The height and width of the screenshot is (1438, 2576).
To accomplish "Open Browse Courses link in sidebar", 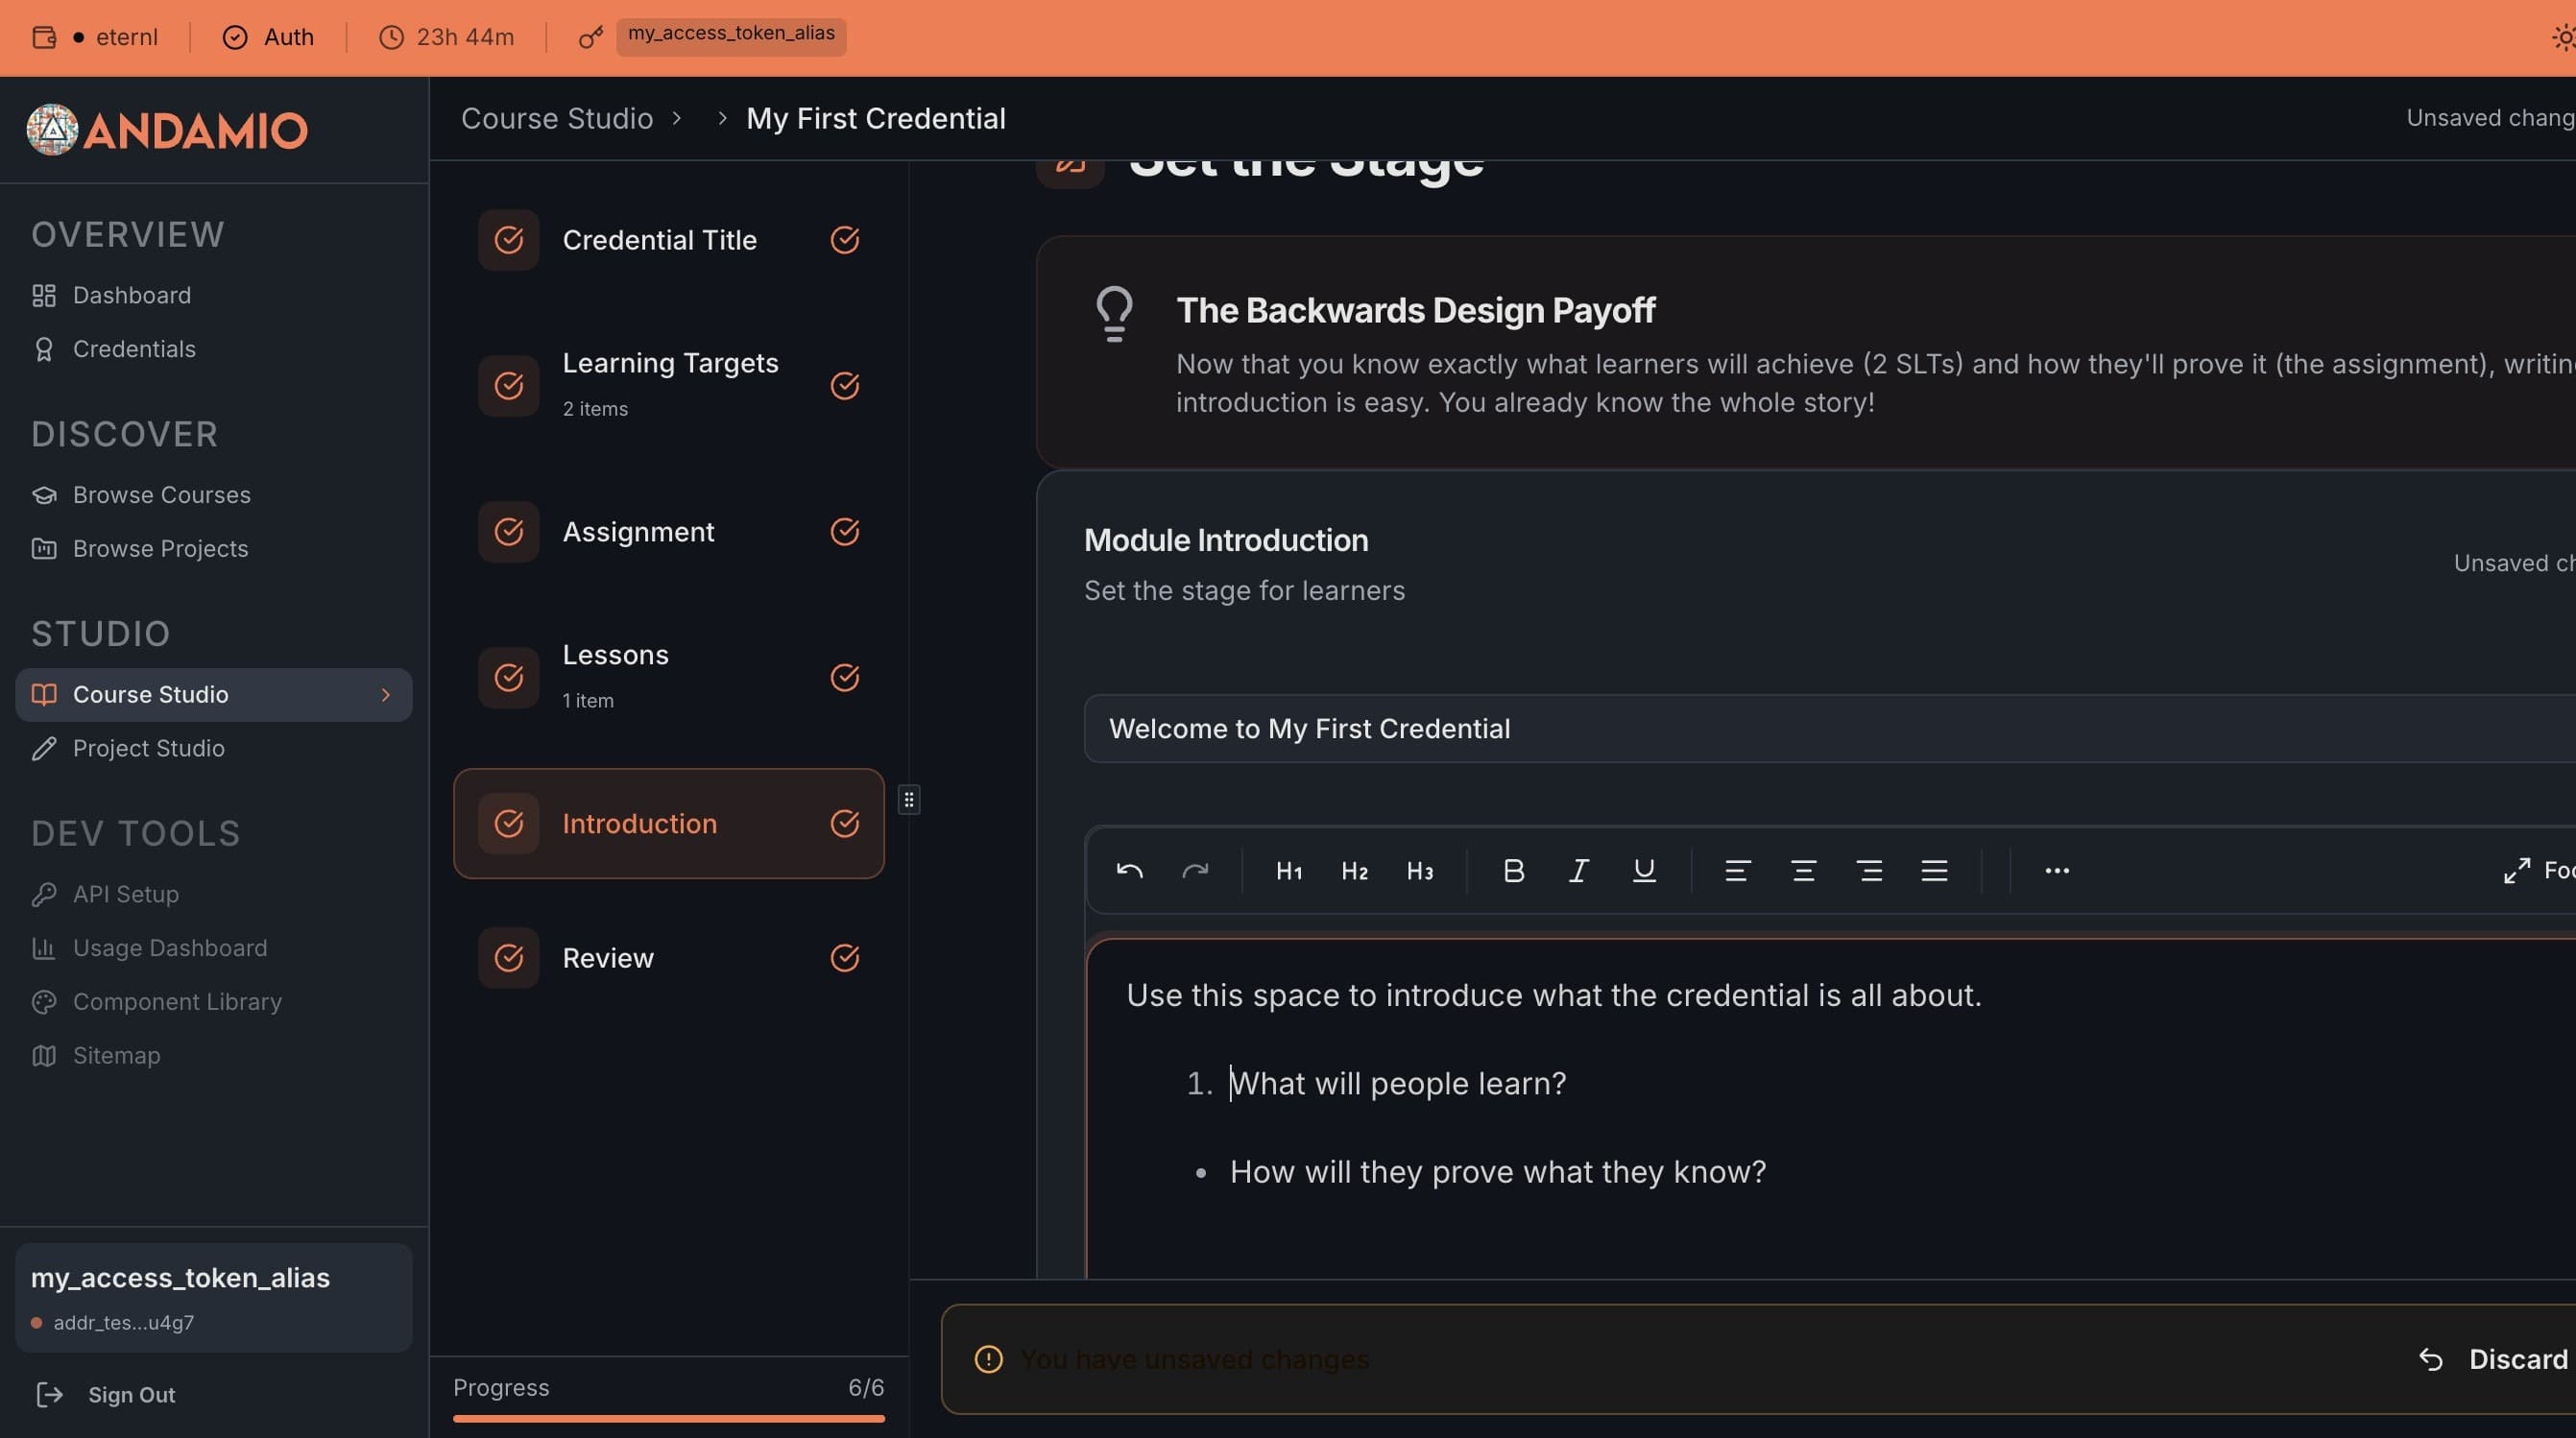I will coord(161,495).
